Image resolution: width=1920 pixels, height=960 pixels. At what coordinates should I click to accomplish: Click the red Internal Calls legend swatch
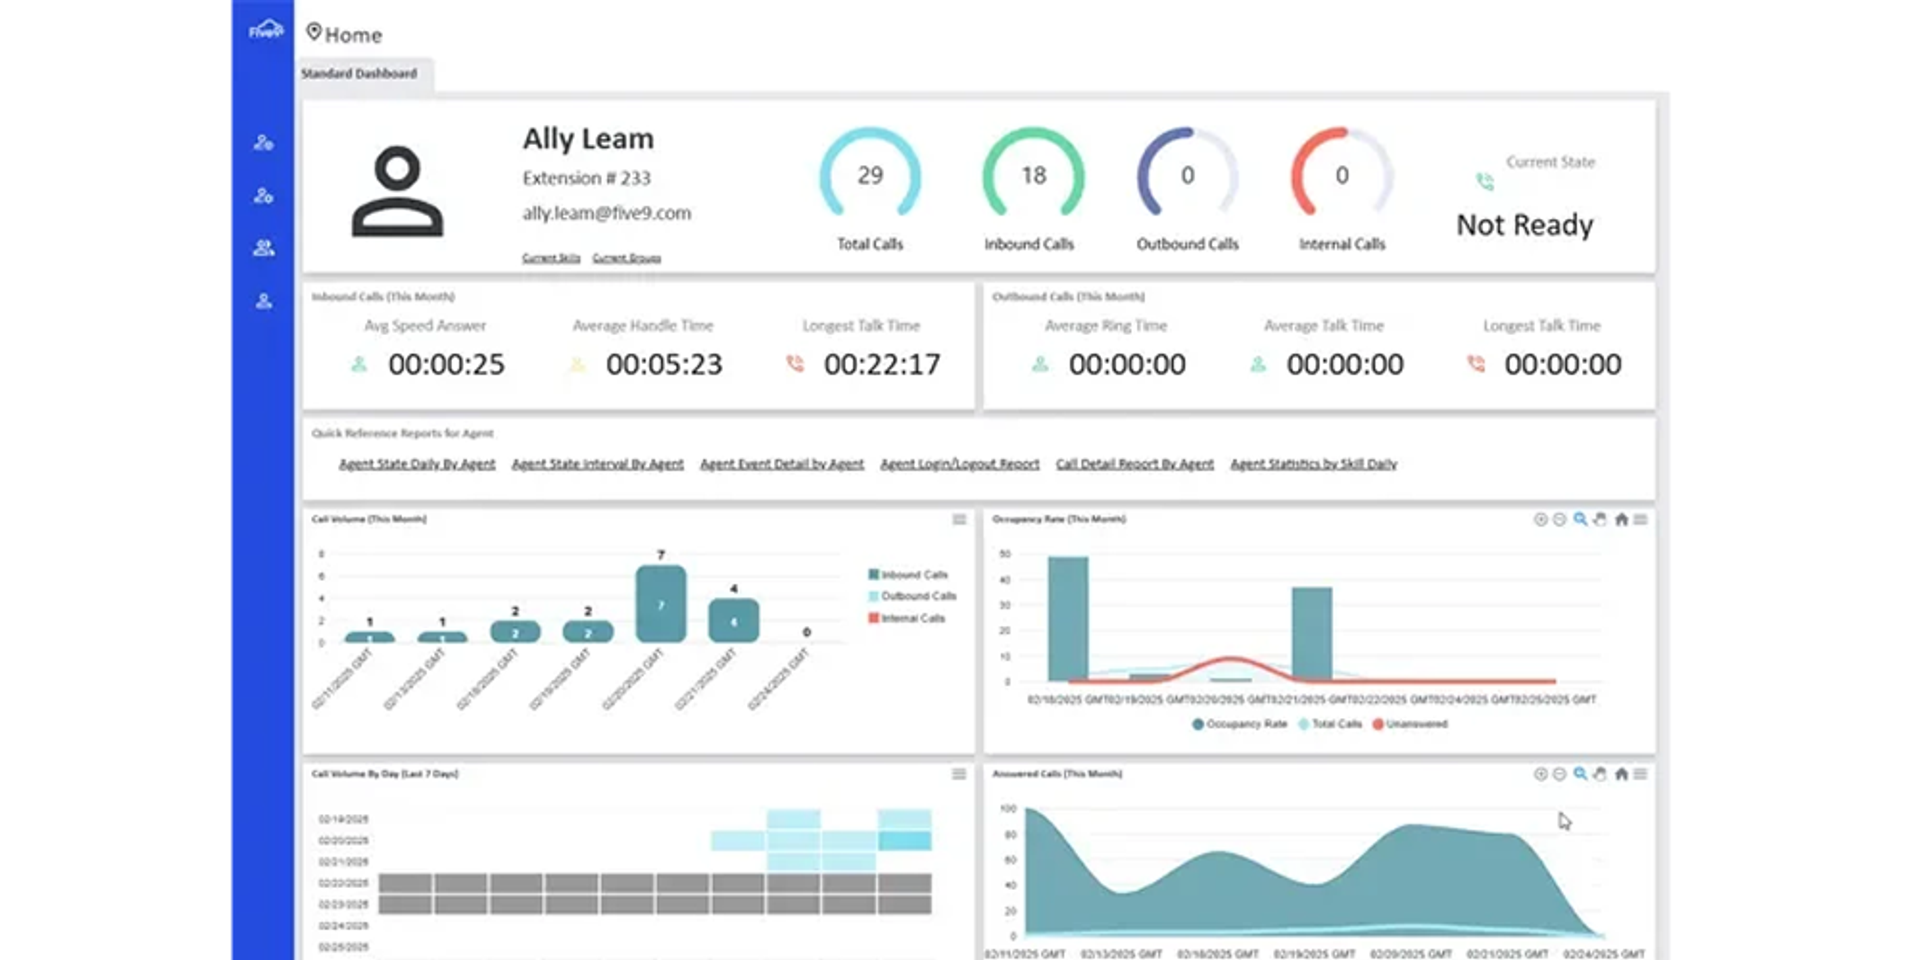873,618
